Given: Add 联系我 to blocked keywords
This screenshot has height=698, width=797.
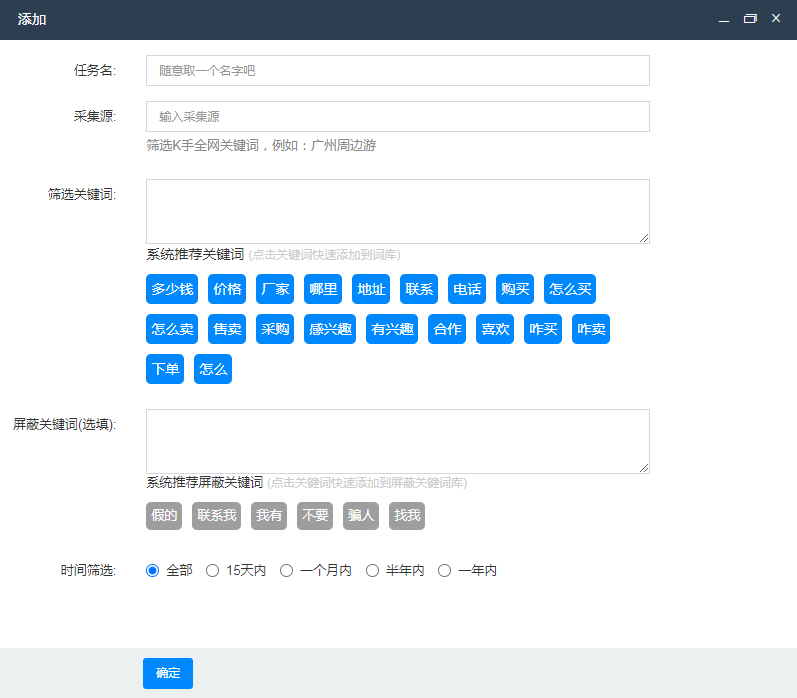Looking at the screenshot, I should (217, 516).
